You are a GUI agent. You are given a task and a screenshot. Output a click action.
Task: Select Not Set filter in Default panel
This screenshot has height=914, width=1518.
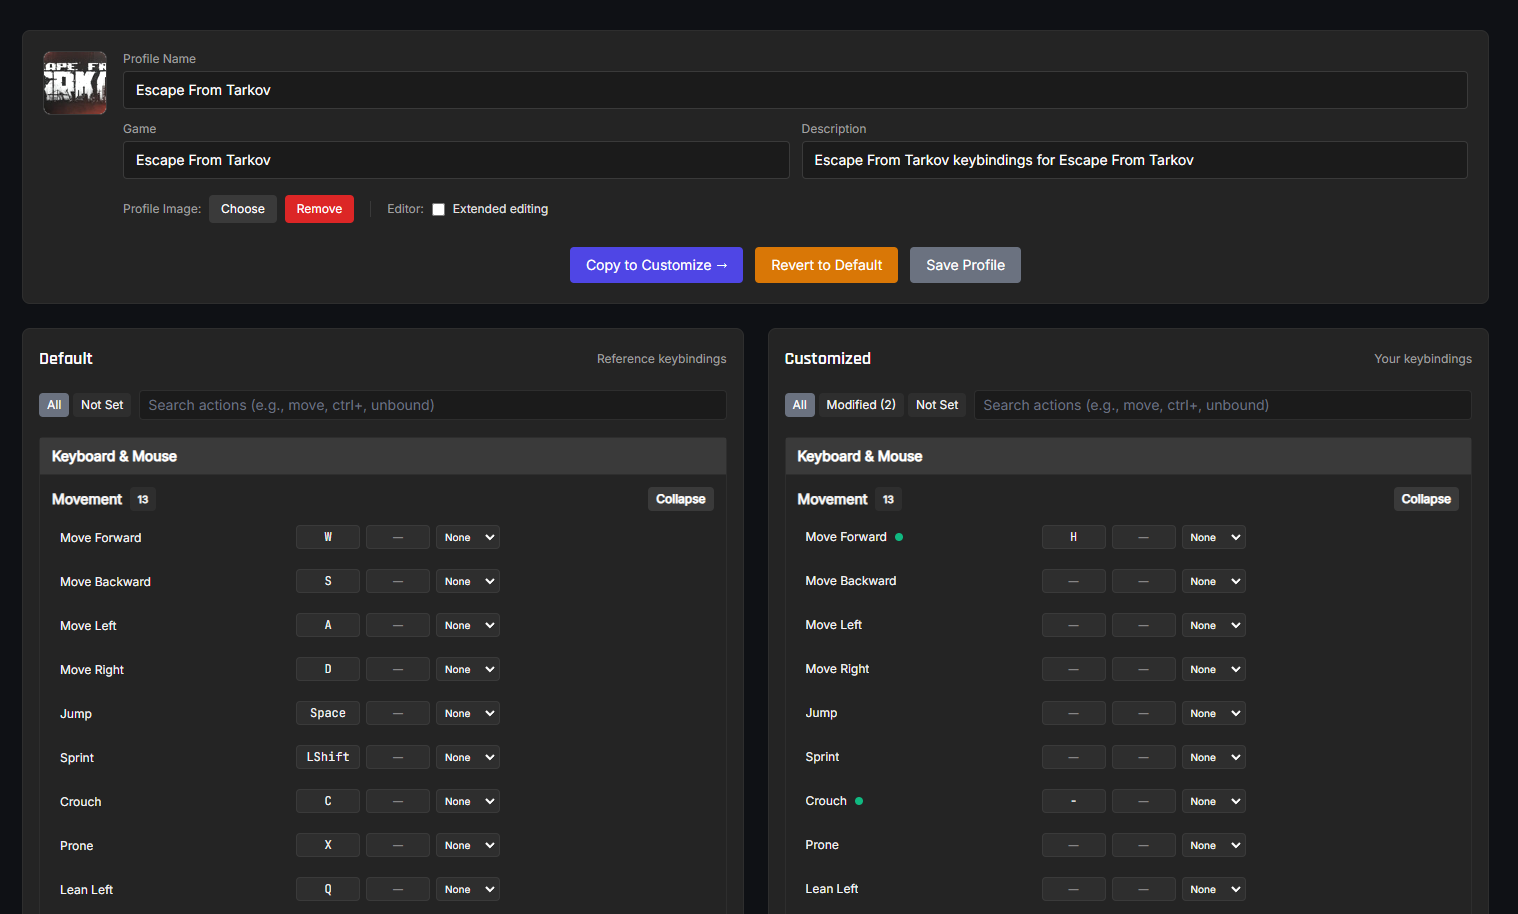(x=102, y=405)
